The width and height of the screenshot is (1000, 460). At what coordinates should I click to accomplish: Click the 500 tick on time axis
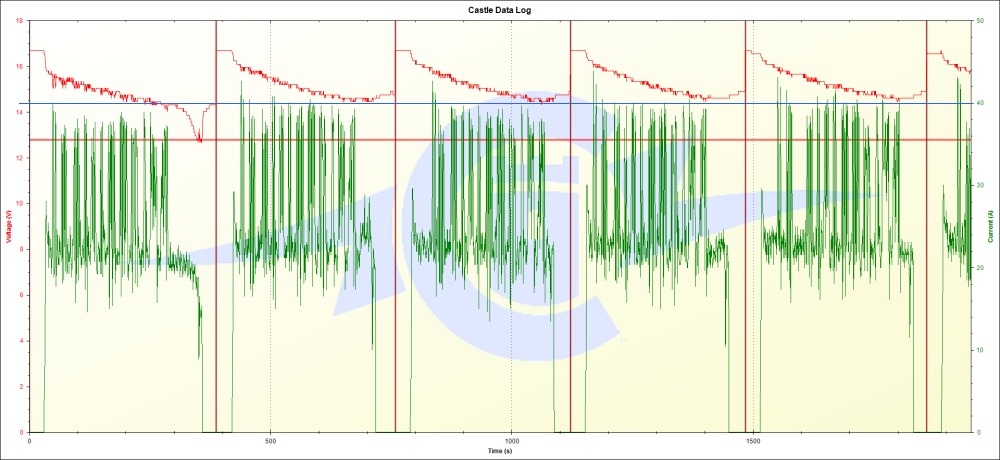click(x=270, y=440)
